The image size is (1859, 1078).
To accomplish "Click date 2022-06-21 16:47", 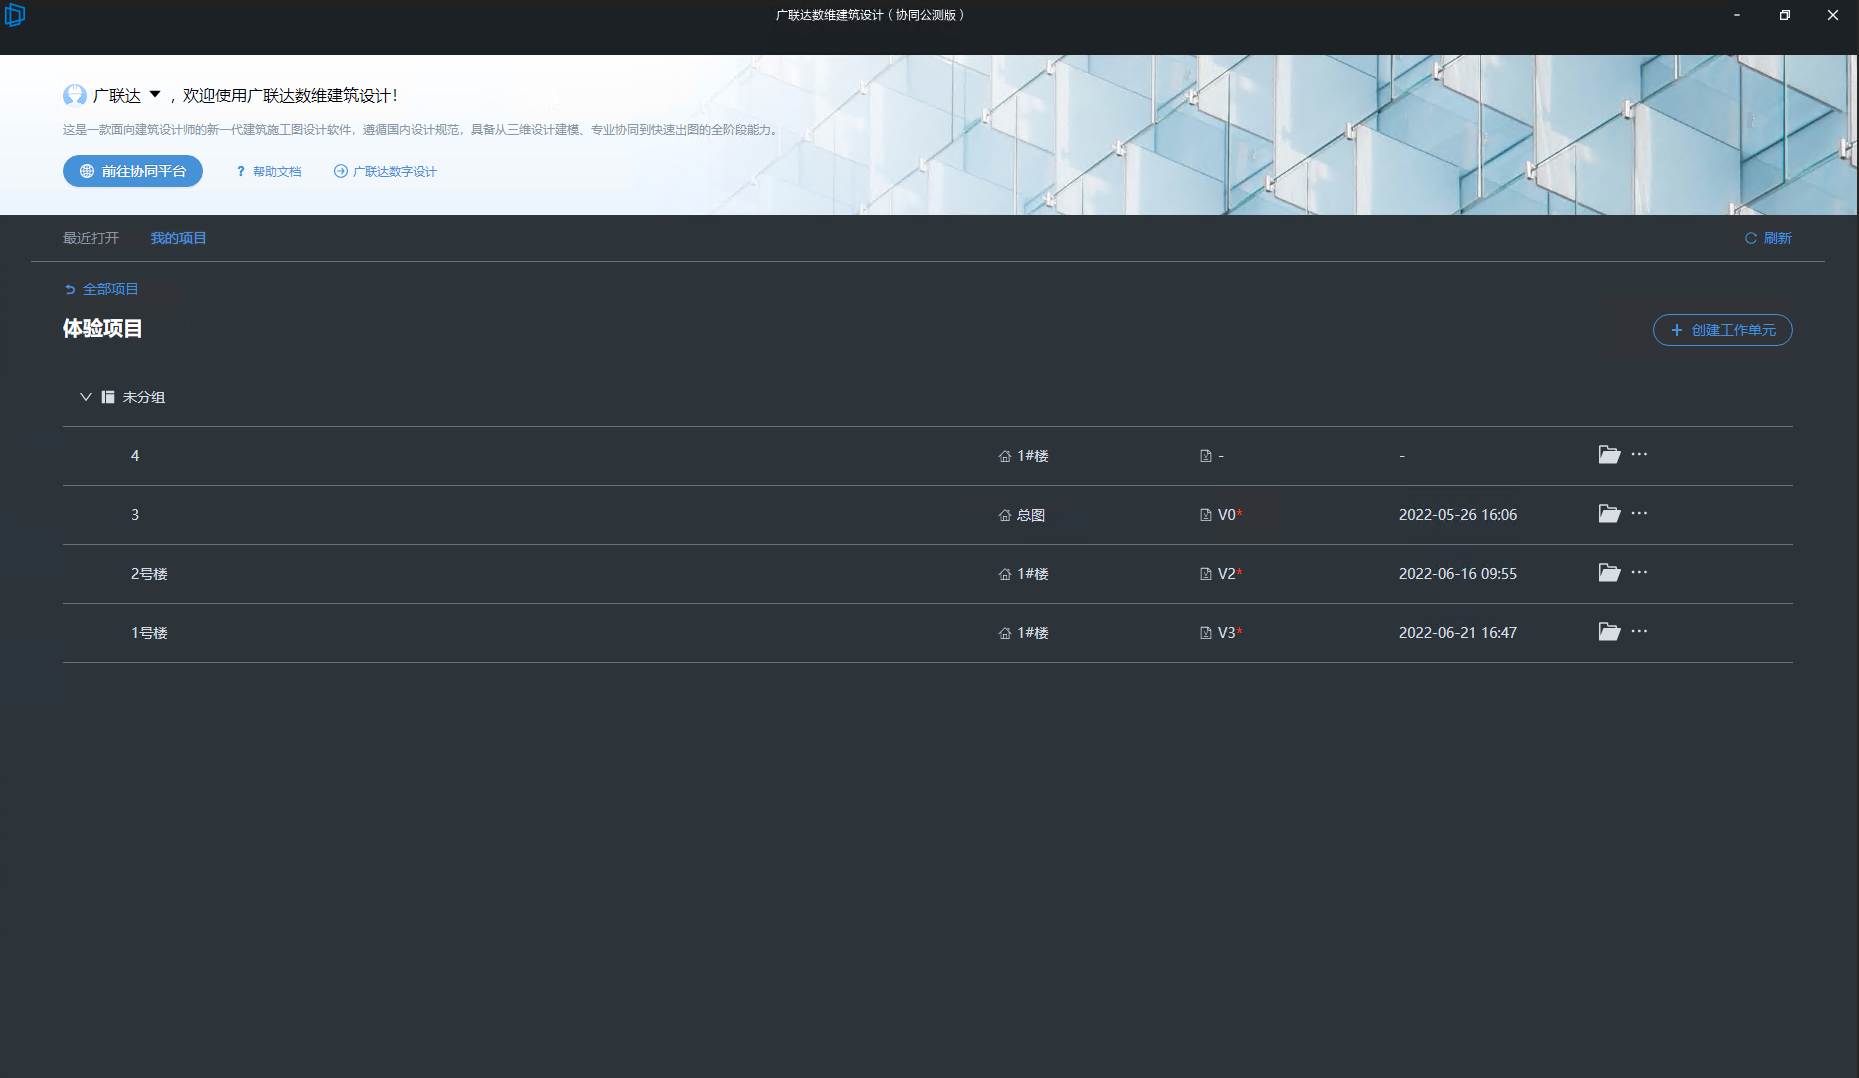I will (x=1458, y=633).
